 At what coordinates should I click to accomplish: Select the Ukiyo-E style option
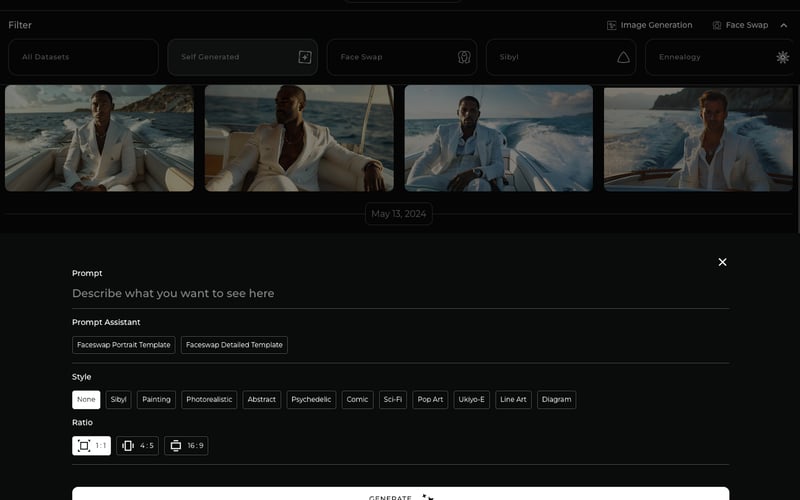(471, 399)
